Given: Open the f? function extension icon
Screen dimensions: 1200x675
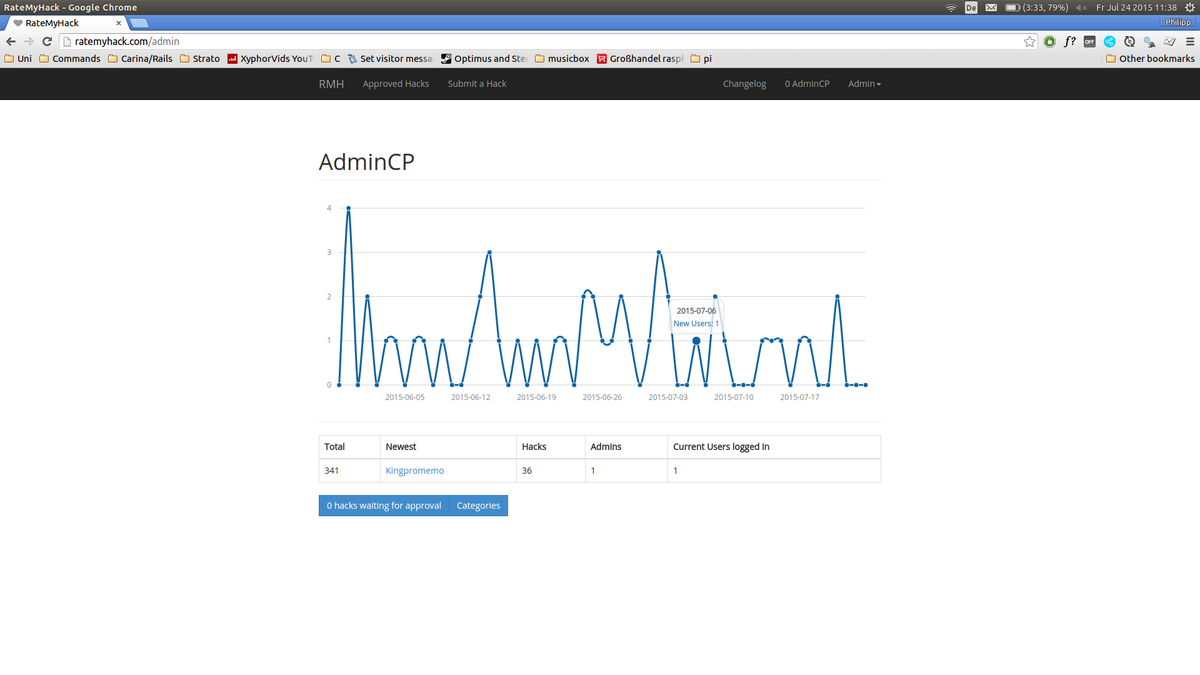Looking at the screenshot, I should (x=1070, y=42).
